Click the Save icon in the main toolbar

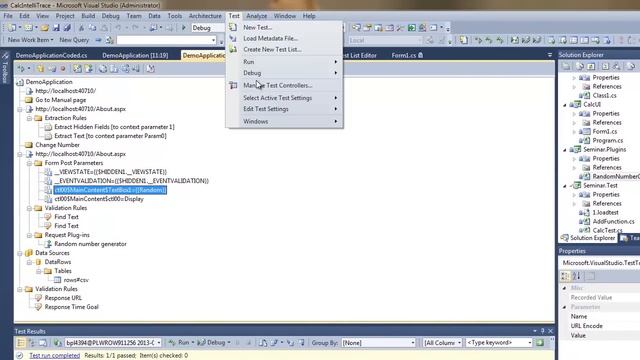point(56,28)
